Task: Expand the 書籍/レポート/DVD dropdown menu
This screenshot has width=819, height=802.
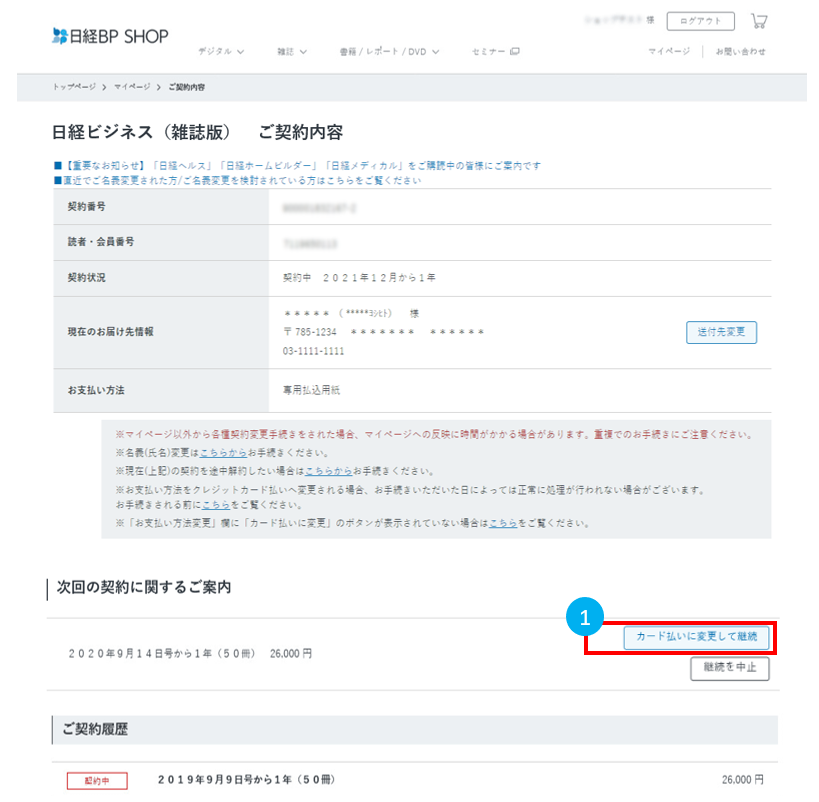Action: (389, 51)
